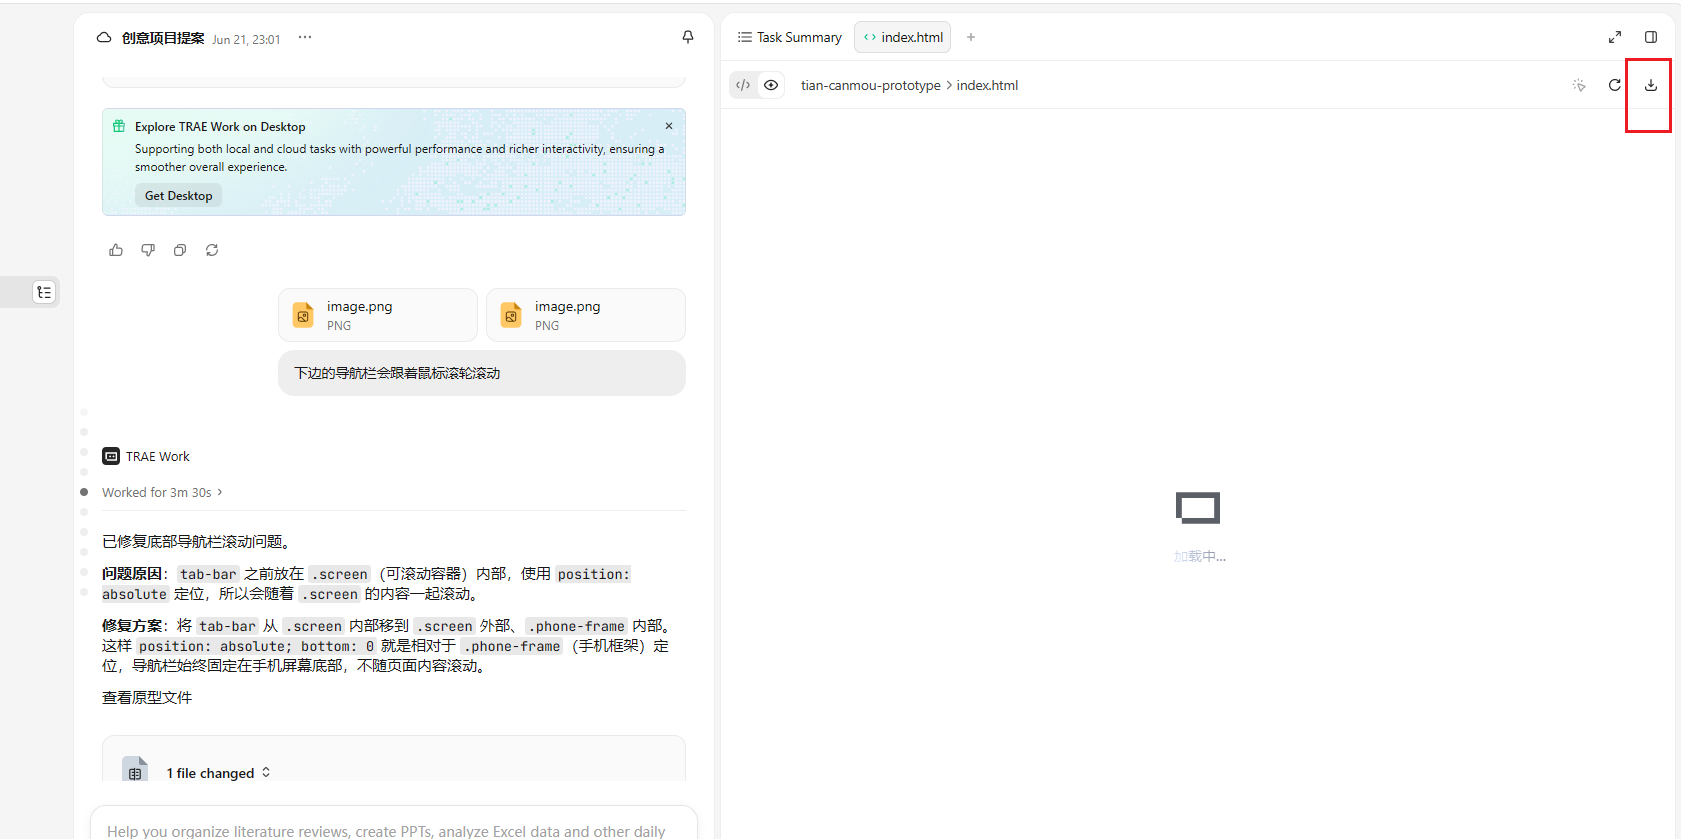The image size is (1681, 839).
Task: Click the user message 下边的导航栏会跟着鼠标滚轮滚动
Action: (x=482, y=373)
